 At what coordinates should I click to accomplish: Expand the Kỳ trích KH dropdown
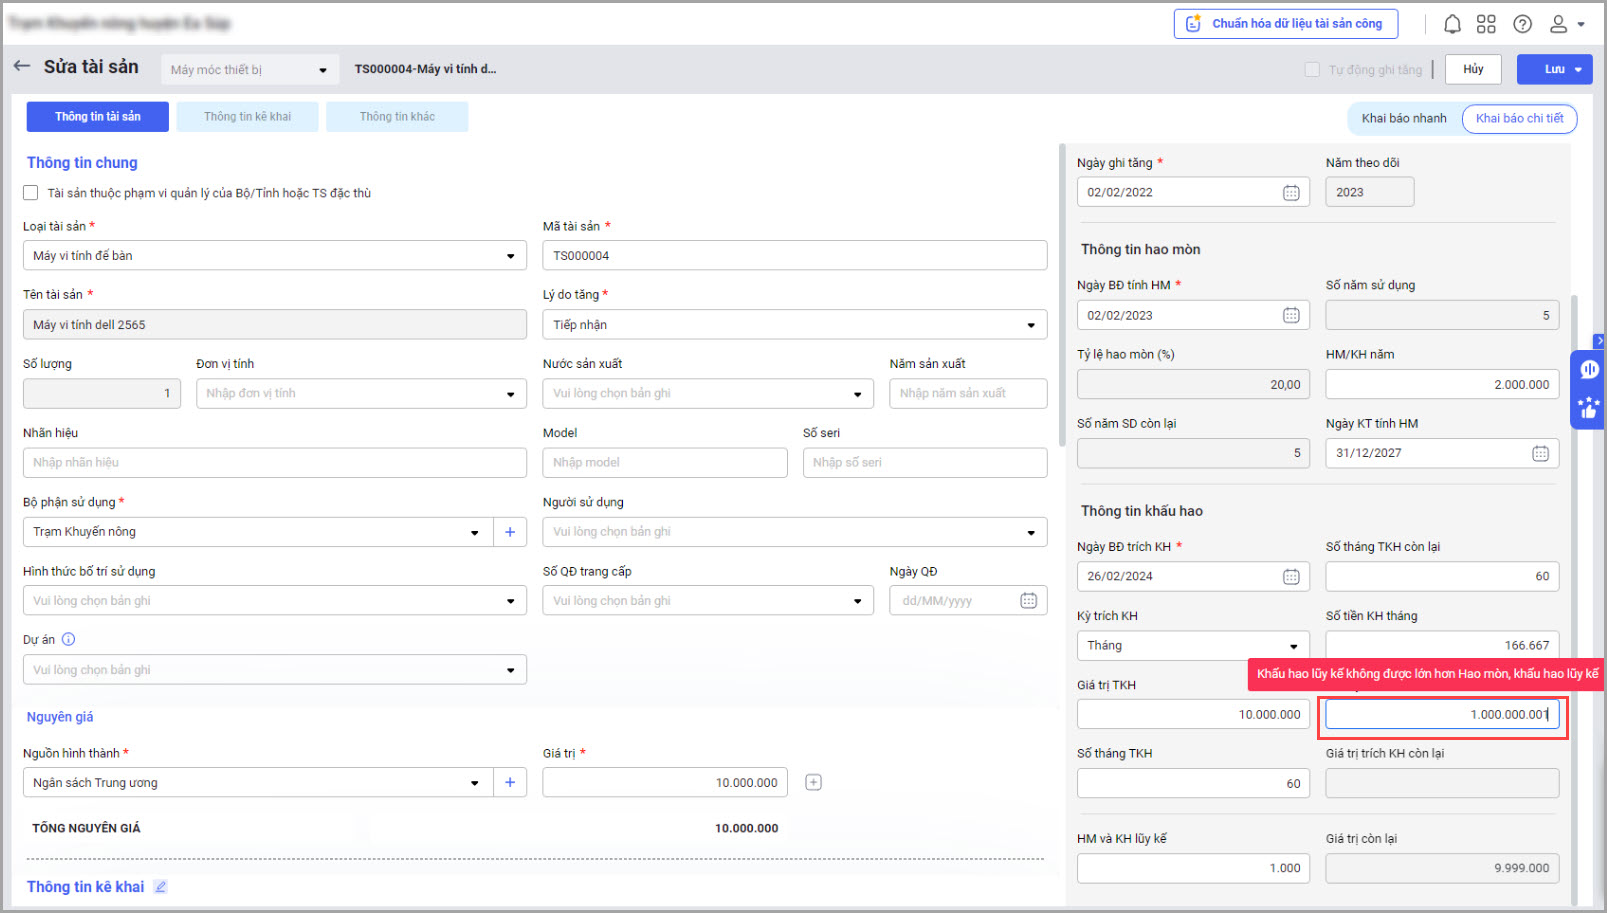[x=1293, y=646]
